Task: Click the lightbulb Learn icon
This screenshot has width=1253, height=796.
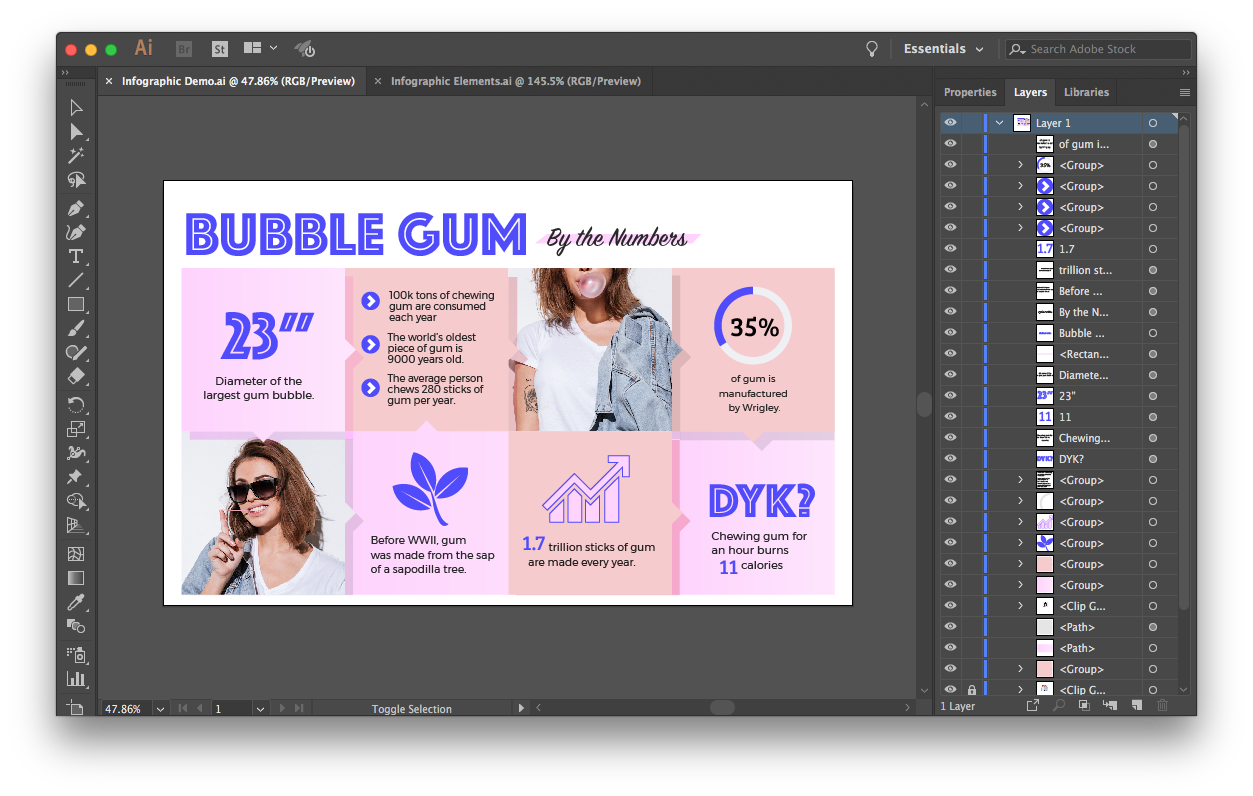Action: click(x=872, y=48)
